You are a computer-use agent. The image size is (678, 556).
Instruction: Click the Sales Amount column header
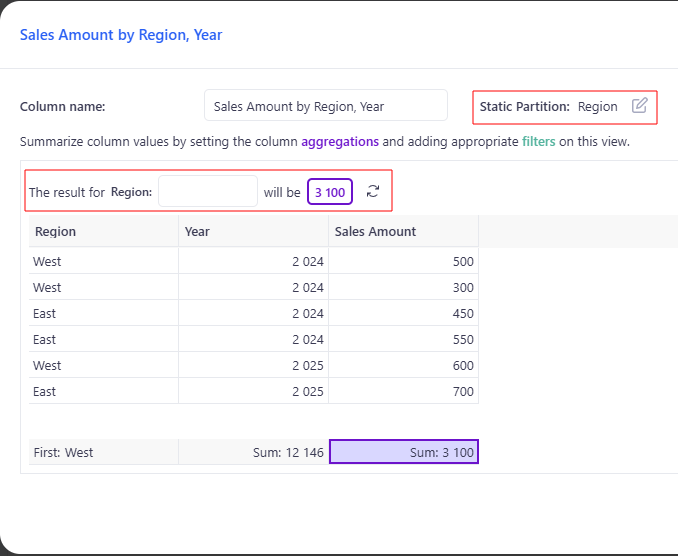click(403, 231)
